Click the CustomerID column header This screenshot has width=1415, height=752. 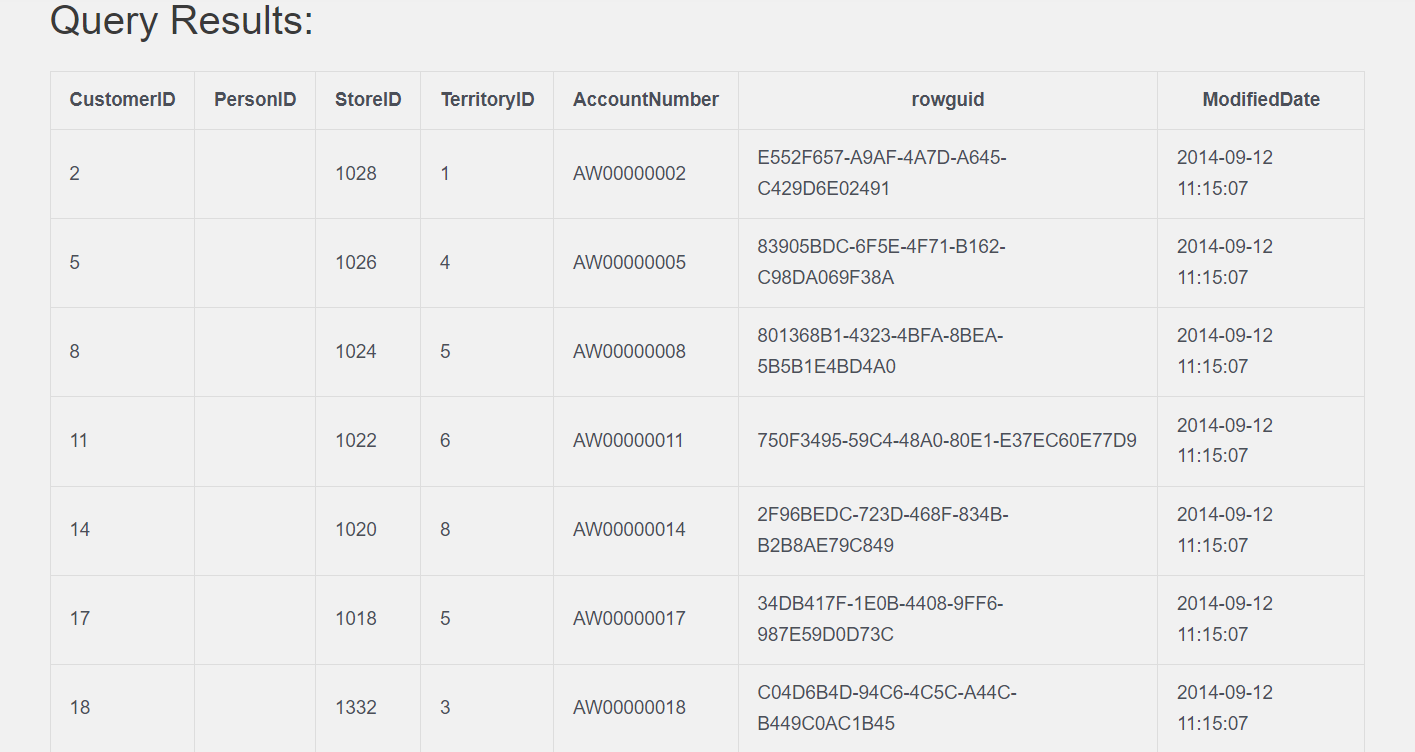pos(122,100)
